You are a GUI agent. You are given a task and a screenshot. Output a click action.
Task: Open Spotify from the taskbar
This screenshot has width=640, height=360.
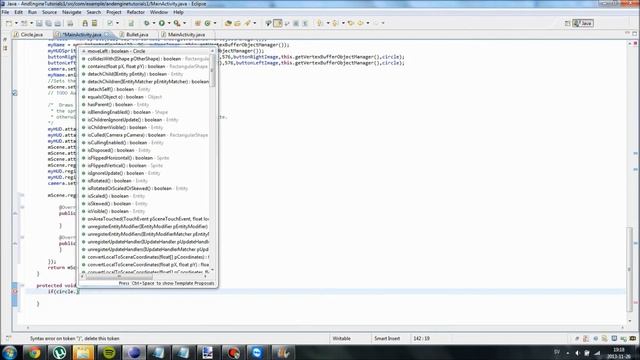click(x=108, y=352)
